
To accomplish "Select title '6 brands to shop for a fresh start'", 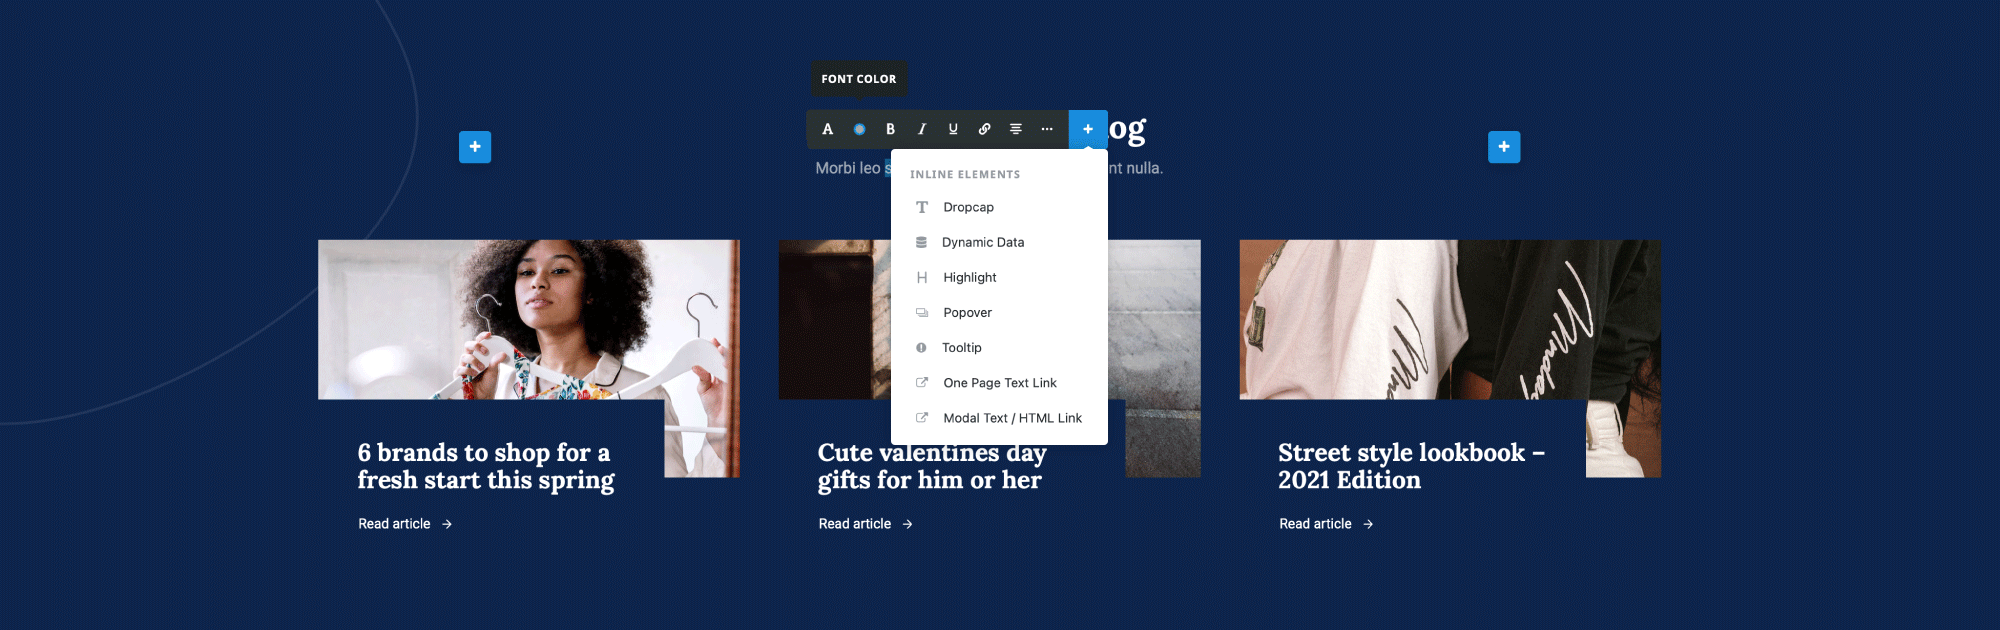I will click(486, 466).
